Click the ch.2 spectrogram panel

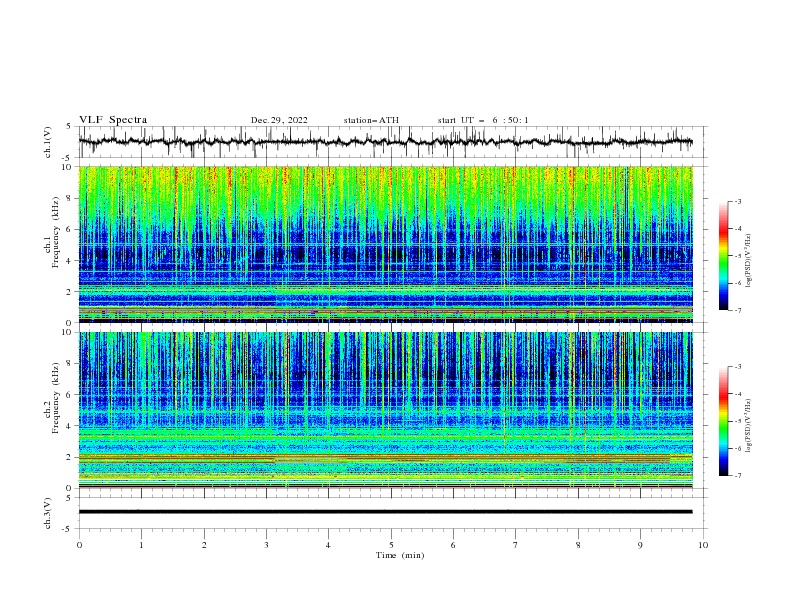[x=385, y=410]
